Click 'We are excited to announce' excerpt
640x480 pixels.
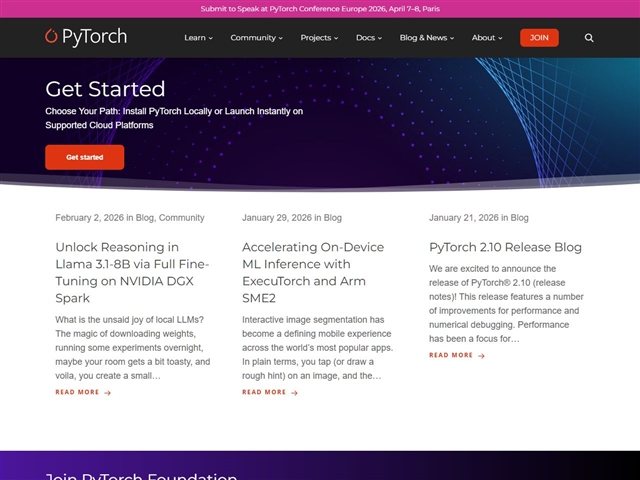(x=506, y=304)
